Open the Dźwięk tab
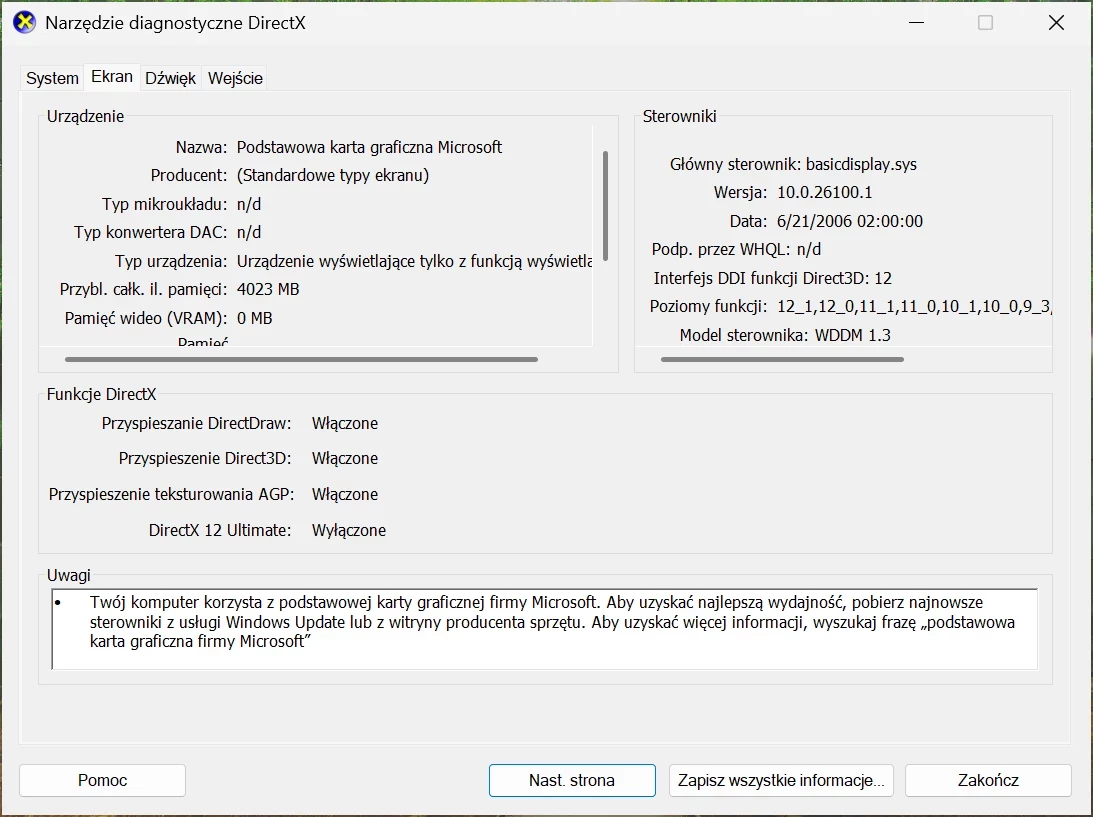The image size is (1093, 817). click(x=170, y=78)
